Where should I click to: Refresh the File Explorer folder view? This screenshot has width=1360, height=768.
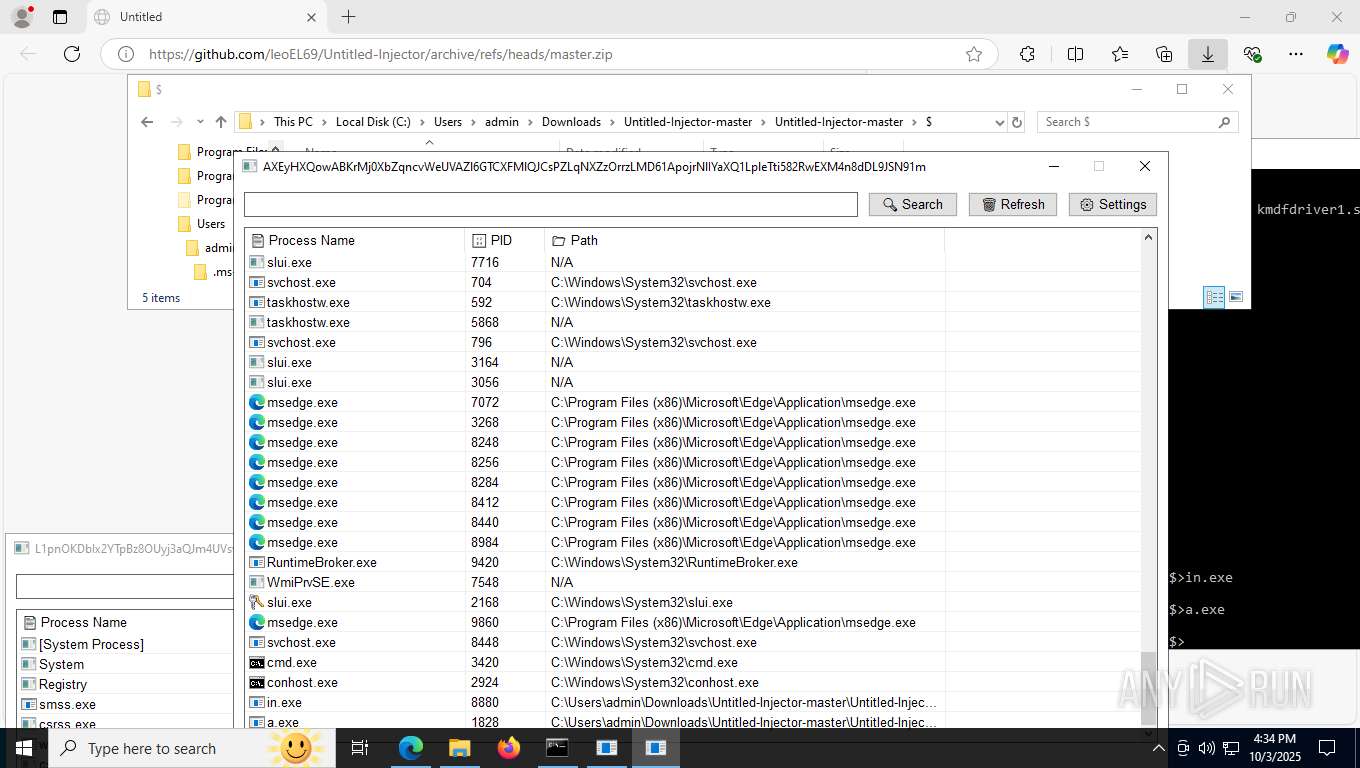[x=1017, y=122]
